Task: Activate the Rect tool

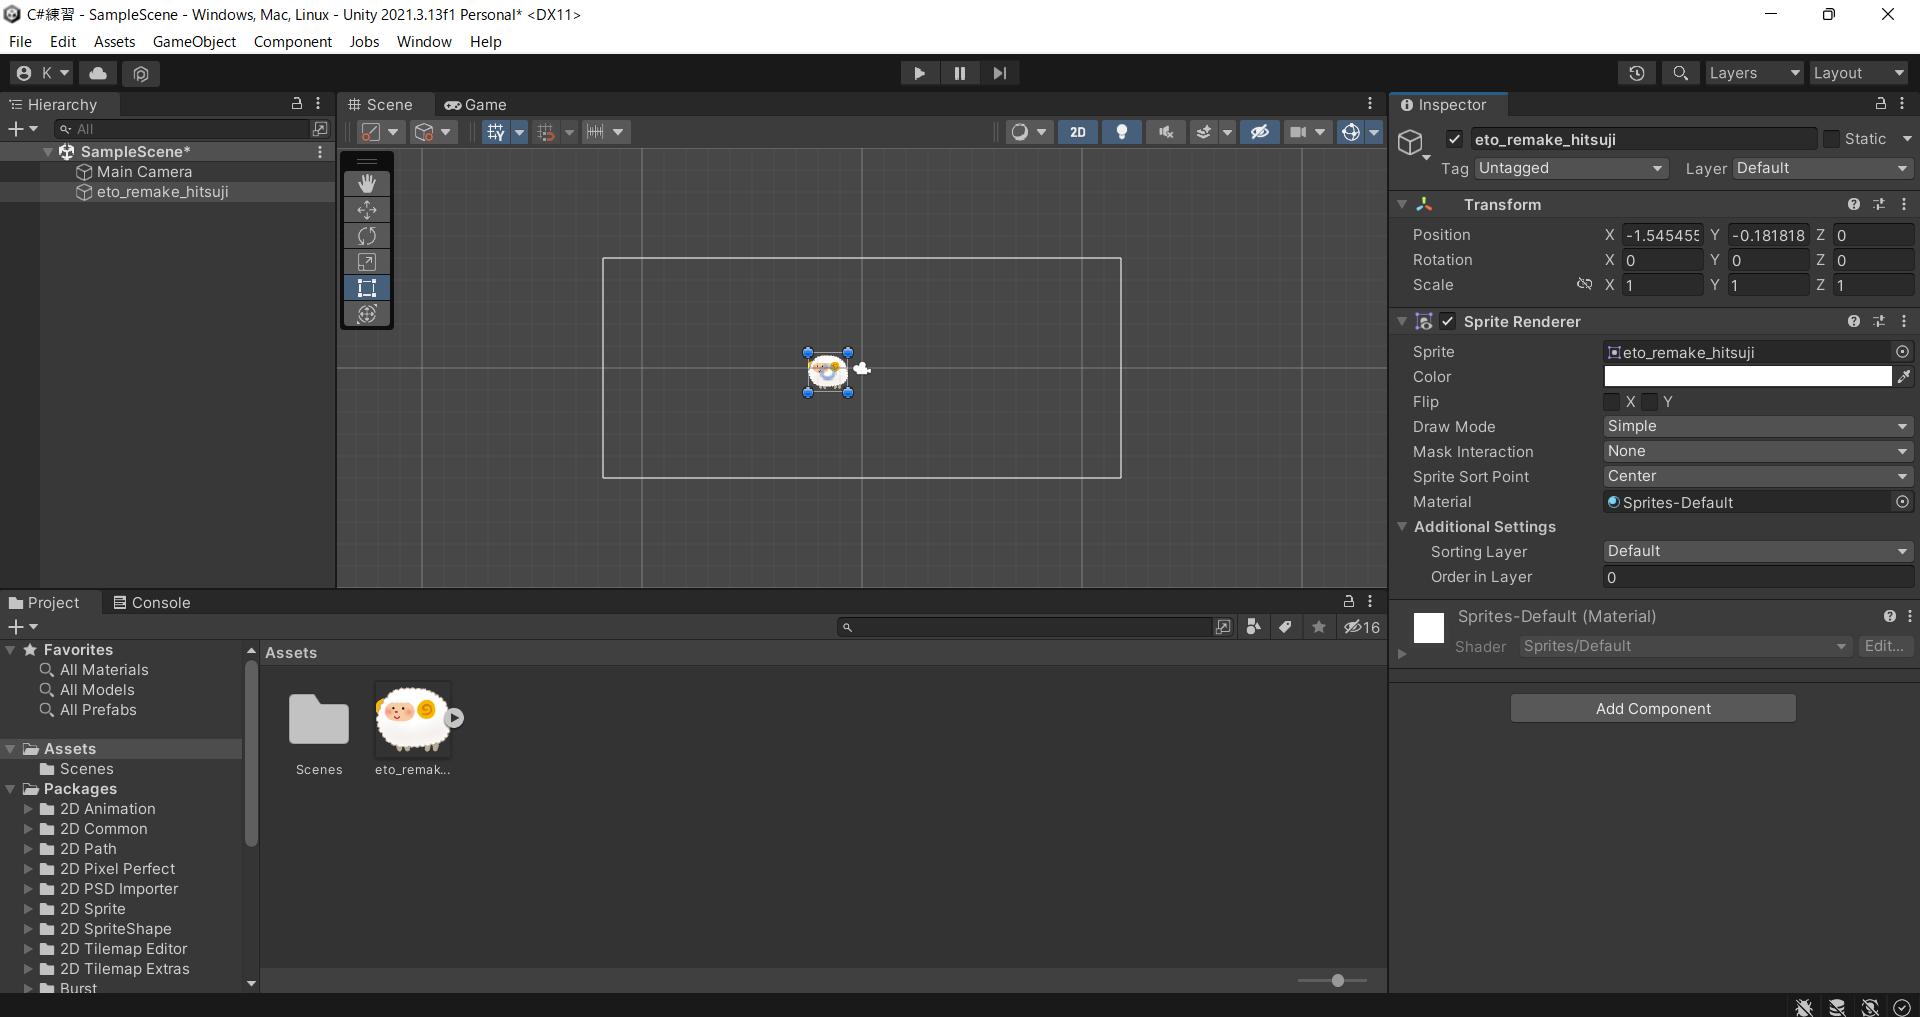Action: [x=367, y=288]
